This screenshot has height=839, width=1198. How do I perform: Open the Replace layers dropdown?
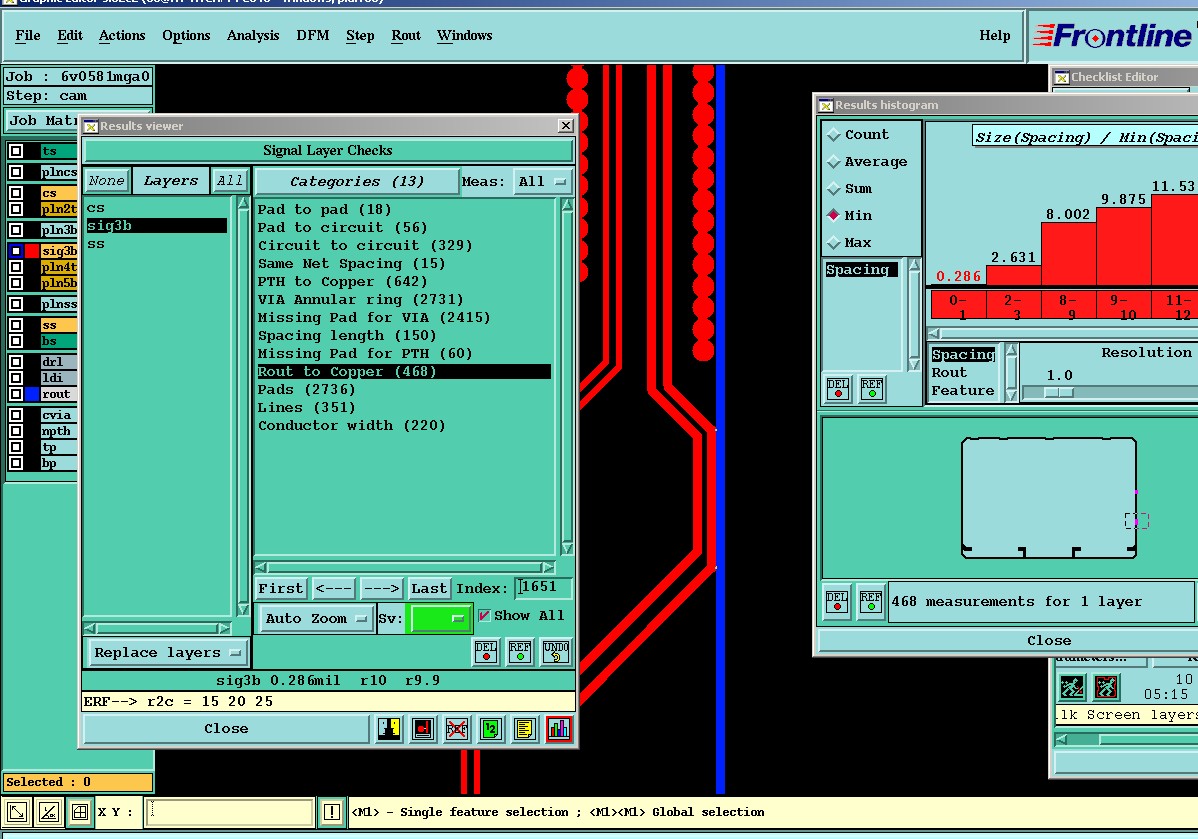167,653
